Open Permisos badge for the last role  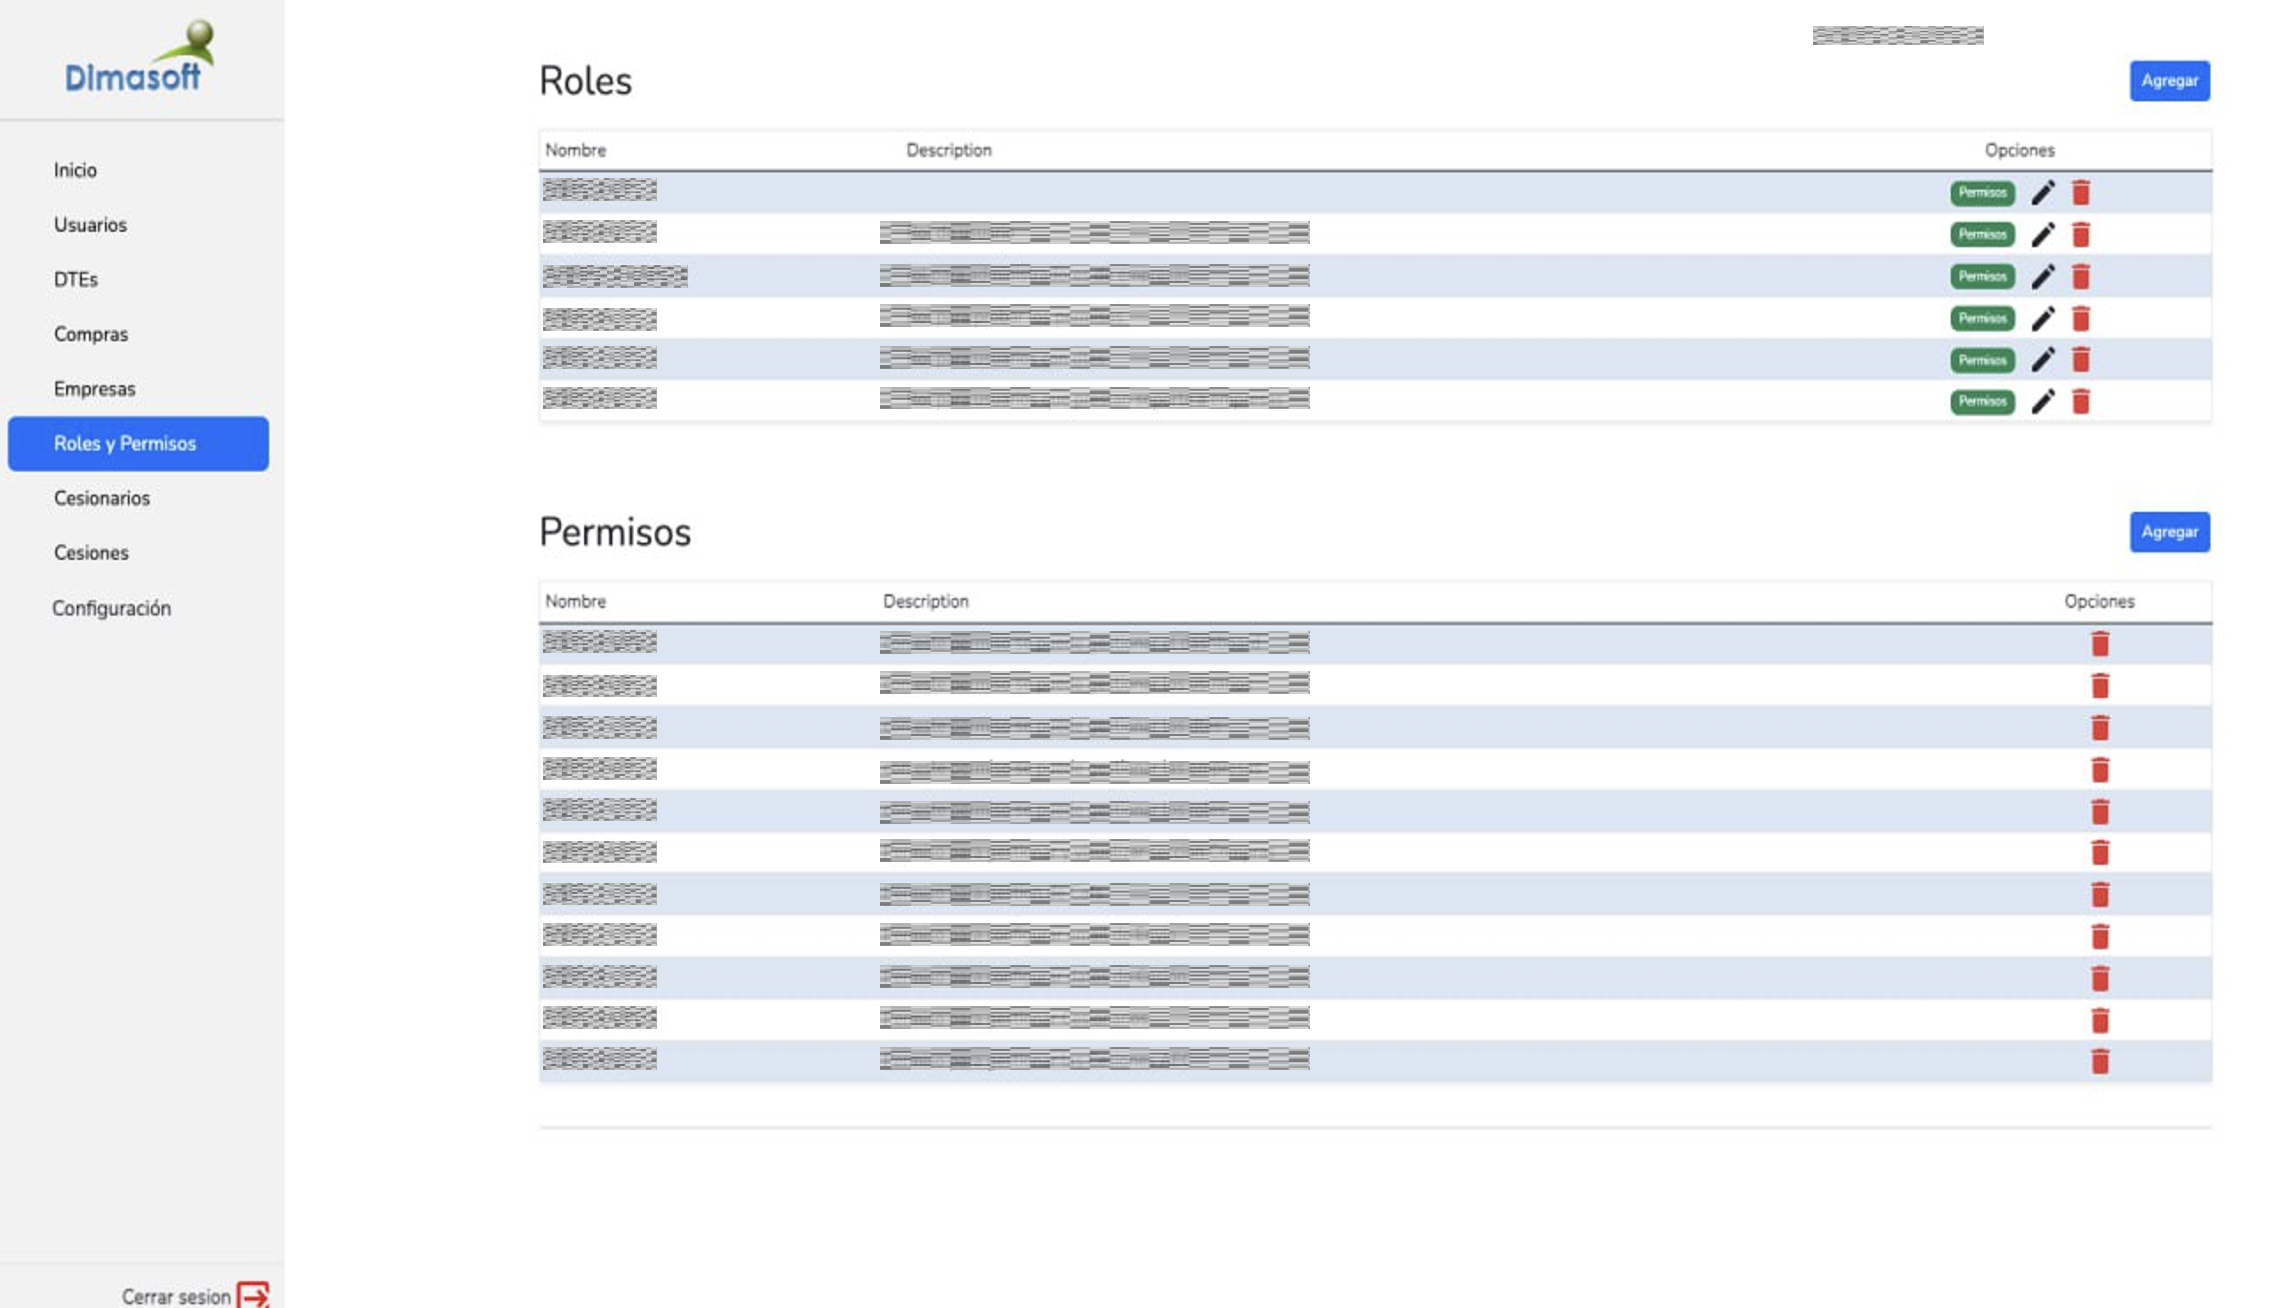coord(1982,401)
